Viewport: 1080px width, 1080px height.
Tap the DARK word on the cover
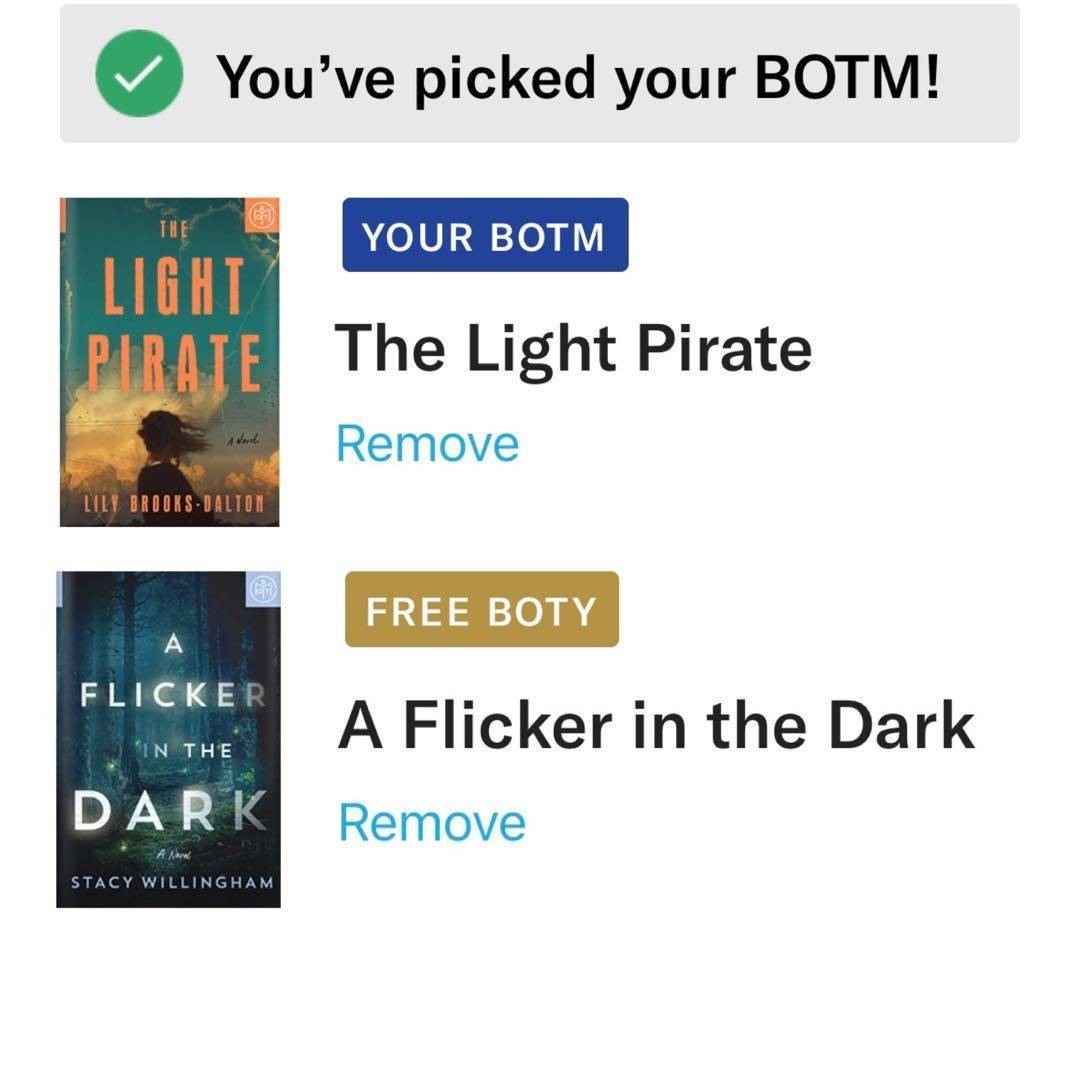[x=171, y=811]
